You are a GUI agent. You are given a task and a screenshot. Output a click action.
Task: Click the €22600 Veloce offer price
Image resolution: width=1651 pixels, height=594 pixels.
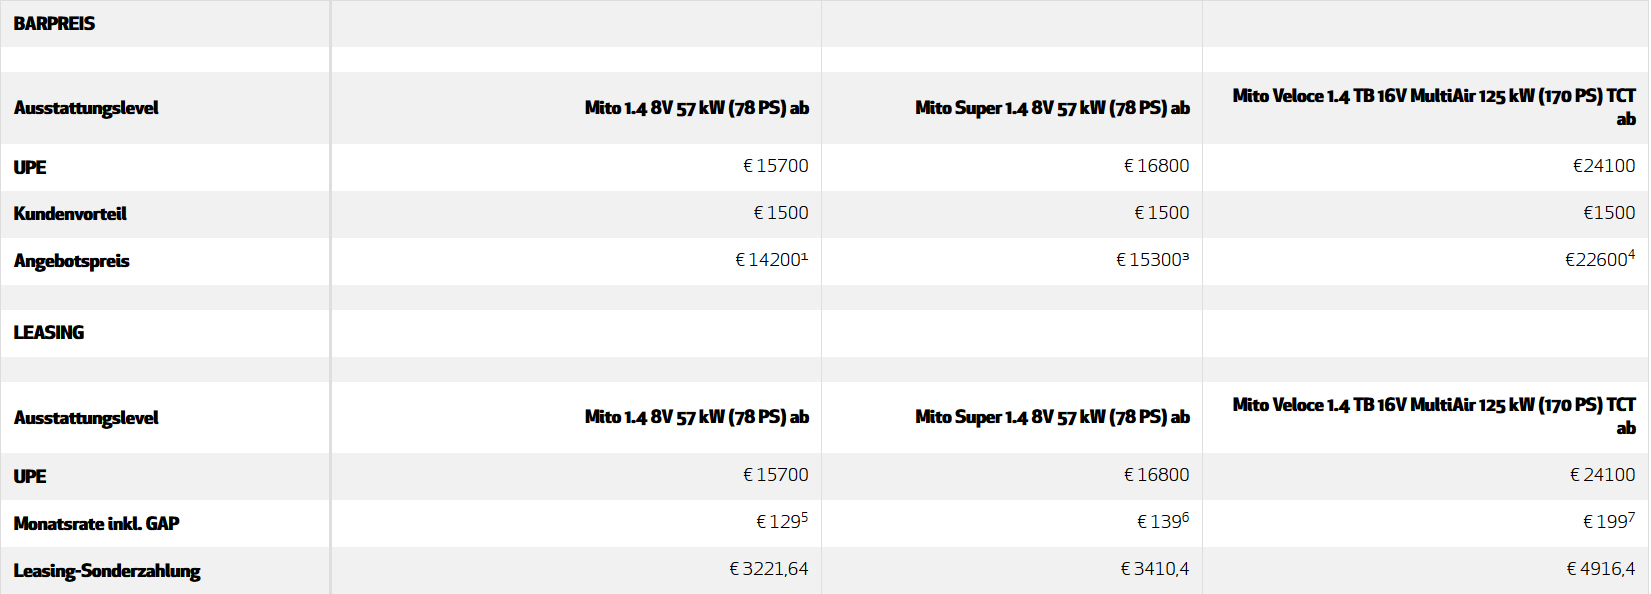click(1600, 260)
